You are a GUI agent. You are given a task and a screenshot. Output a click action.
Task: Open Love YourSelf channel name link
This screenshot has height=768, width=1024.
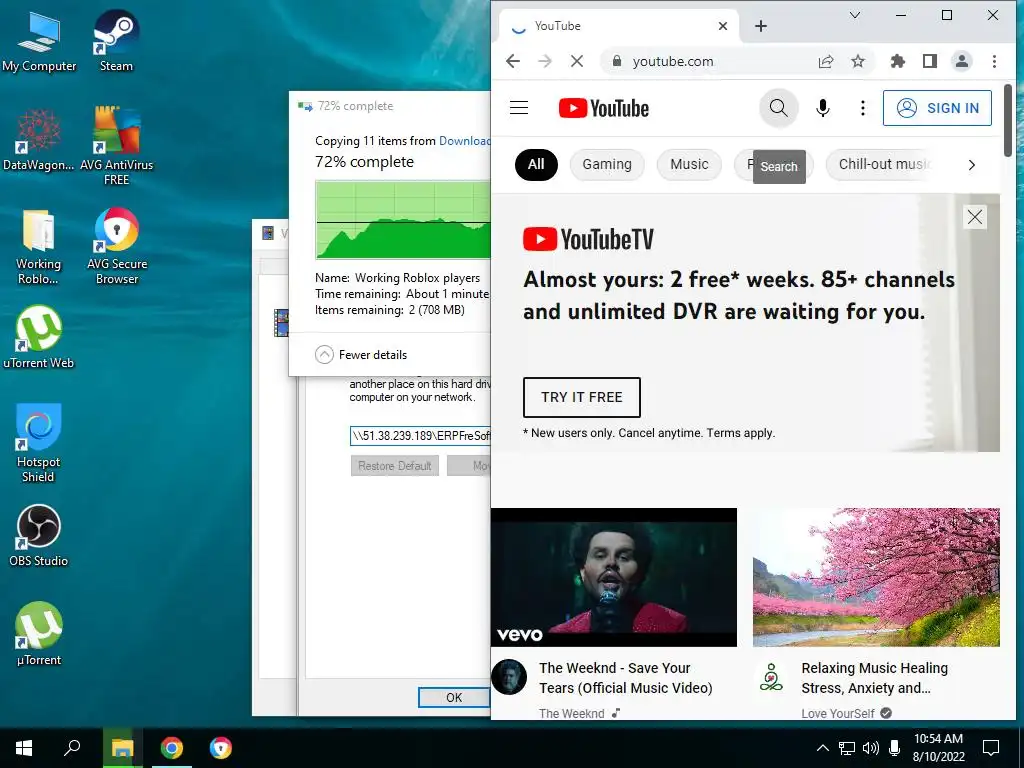pos(838,713)
